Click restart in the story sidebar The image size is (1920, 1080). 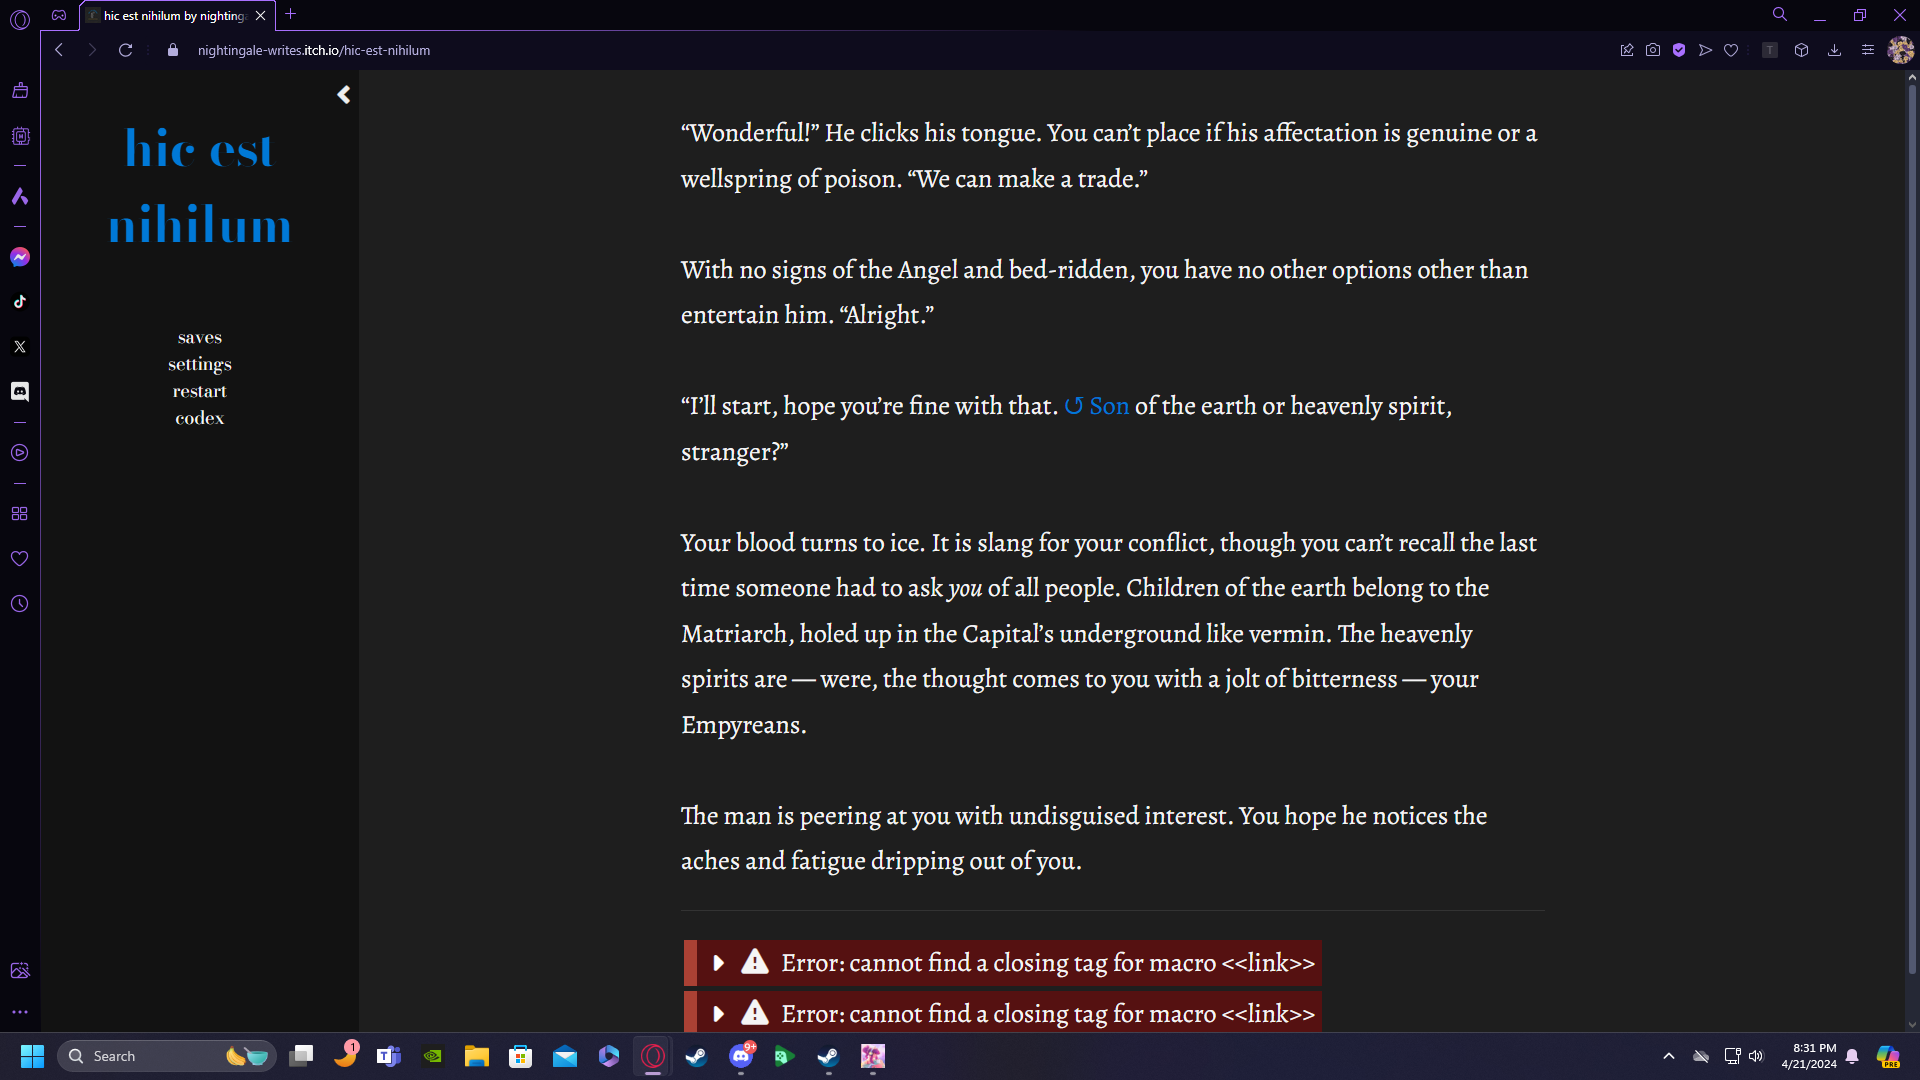point(199,392)
